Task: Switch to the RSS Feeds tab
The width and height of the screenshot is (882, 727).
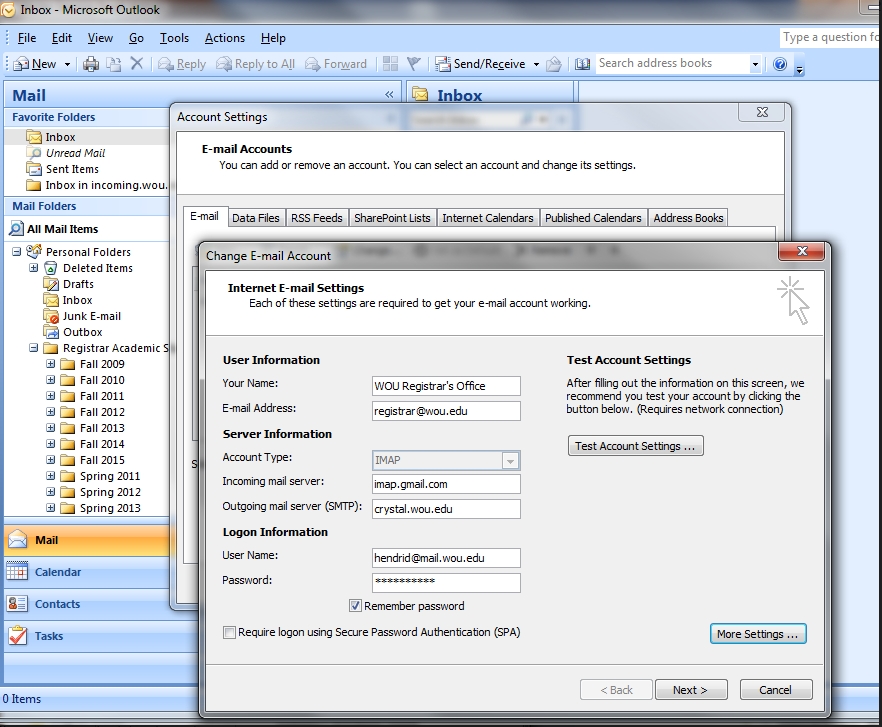Action: (x=317, y=218)
